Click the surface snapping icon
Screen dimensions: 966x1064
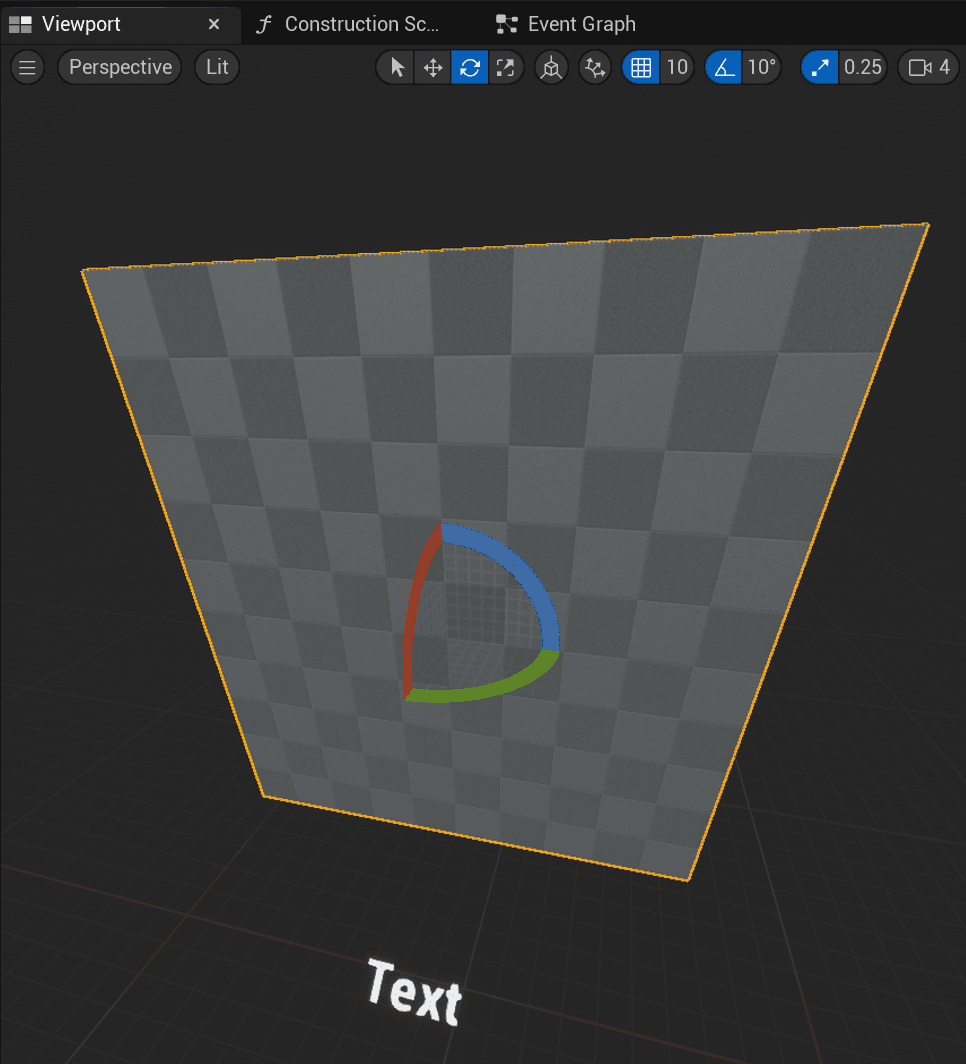[595, 68]
